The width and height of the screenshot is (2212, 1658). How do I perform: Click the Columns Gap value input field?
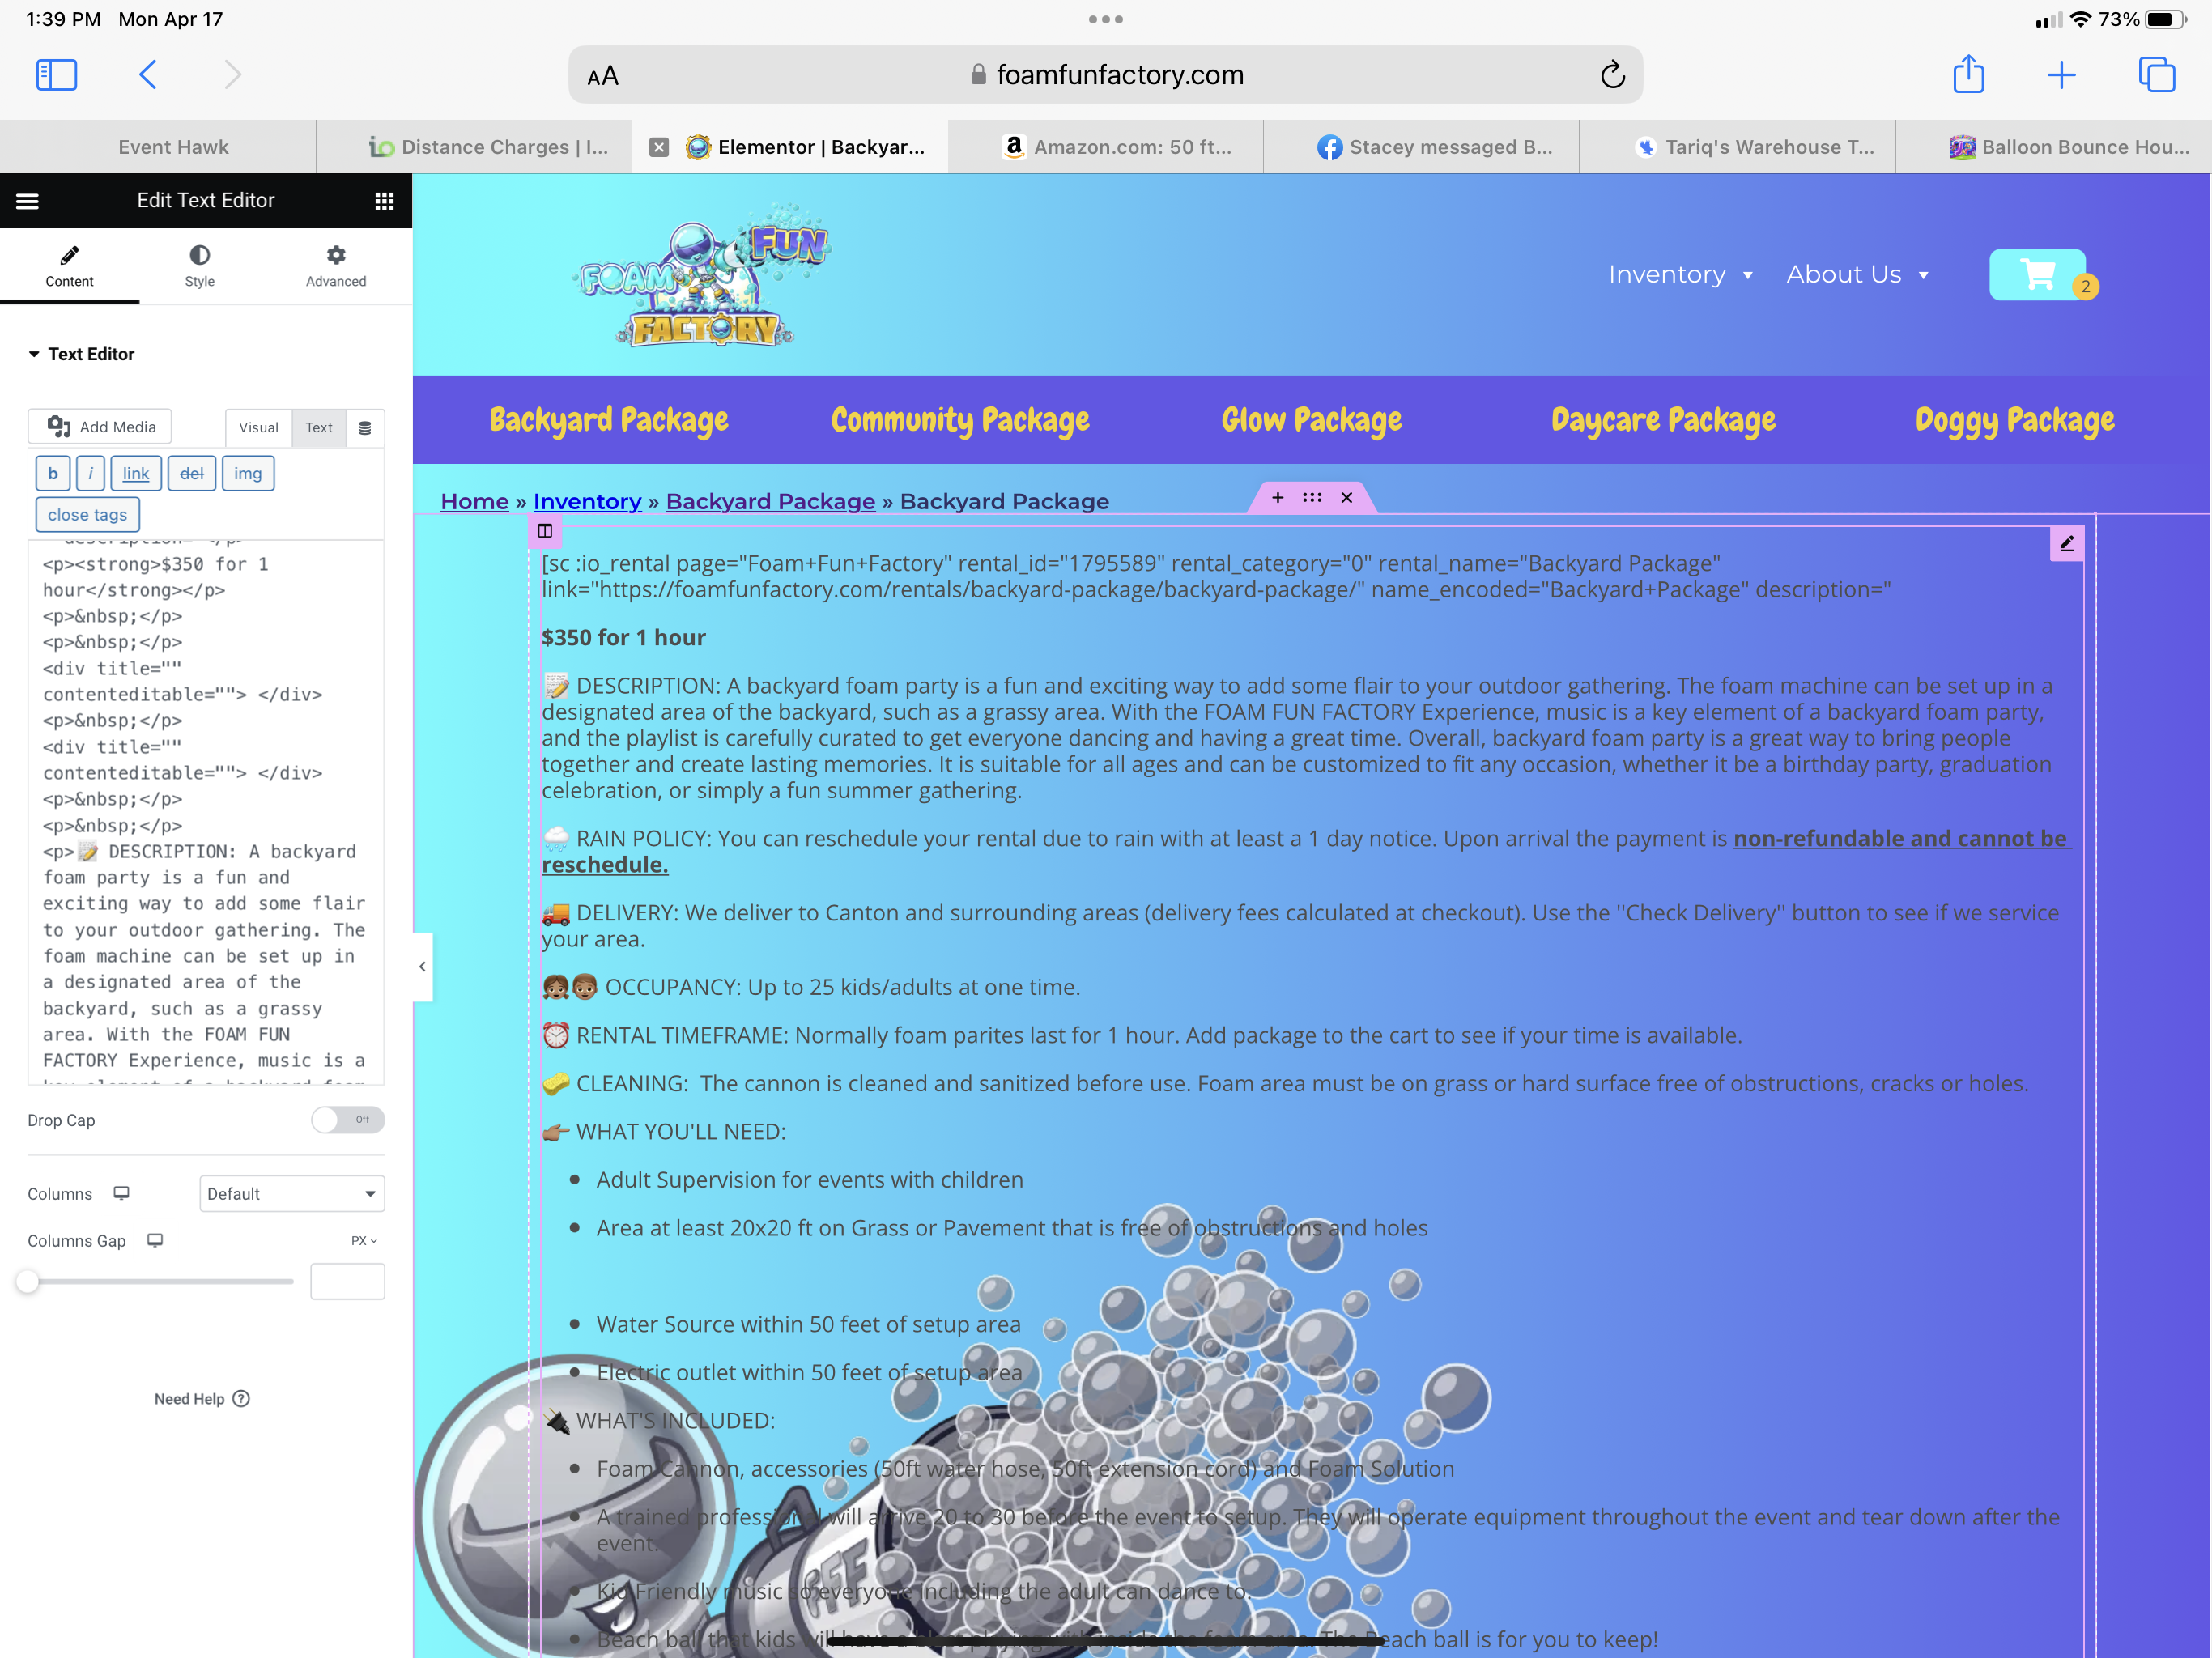click(x=347, y=1281)
